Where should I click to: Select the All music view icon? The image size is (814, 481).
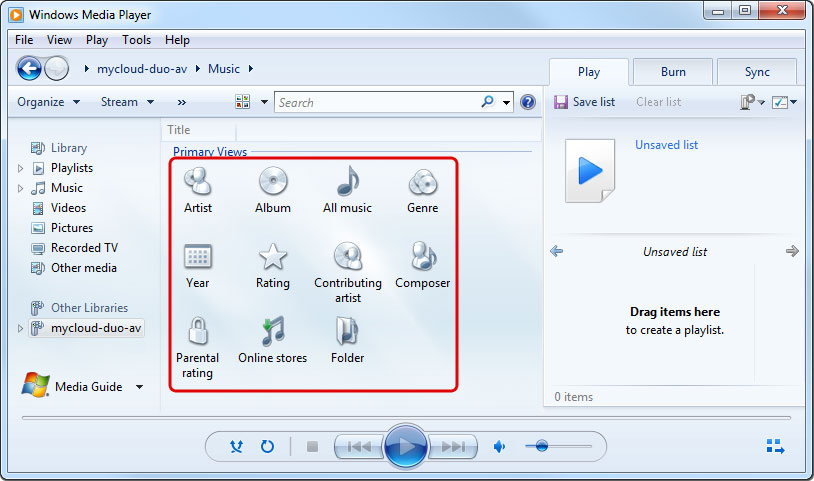coord(347,182)
